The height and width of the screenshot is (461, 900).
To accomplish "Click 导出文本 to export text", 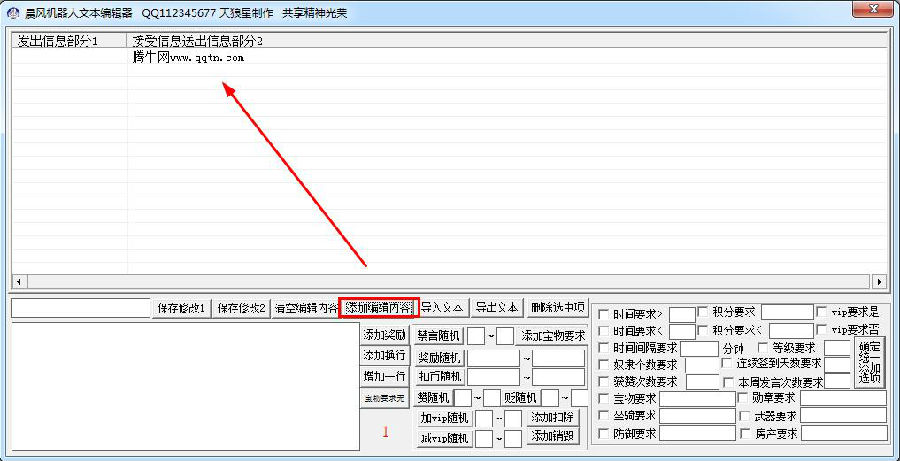I will (x=496, y=308).
